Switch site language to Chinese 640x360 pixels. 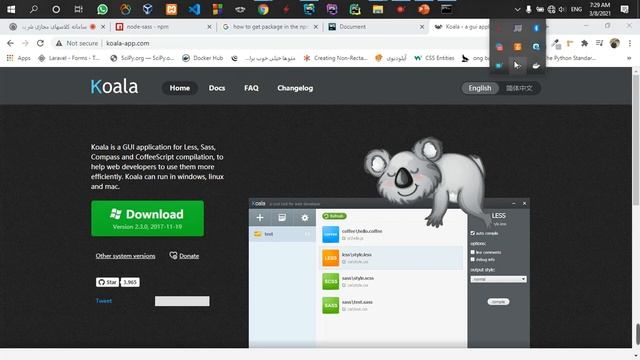(x=519, y=88)
